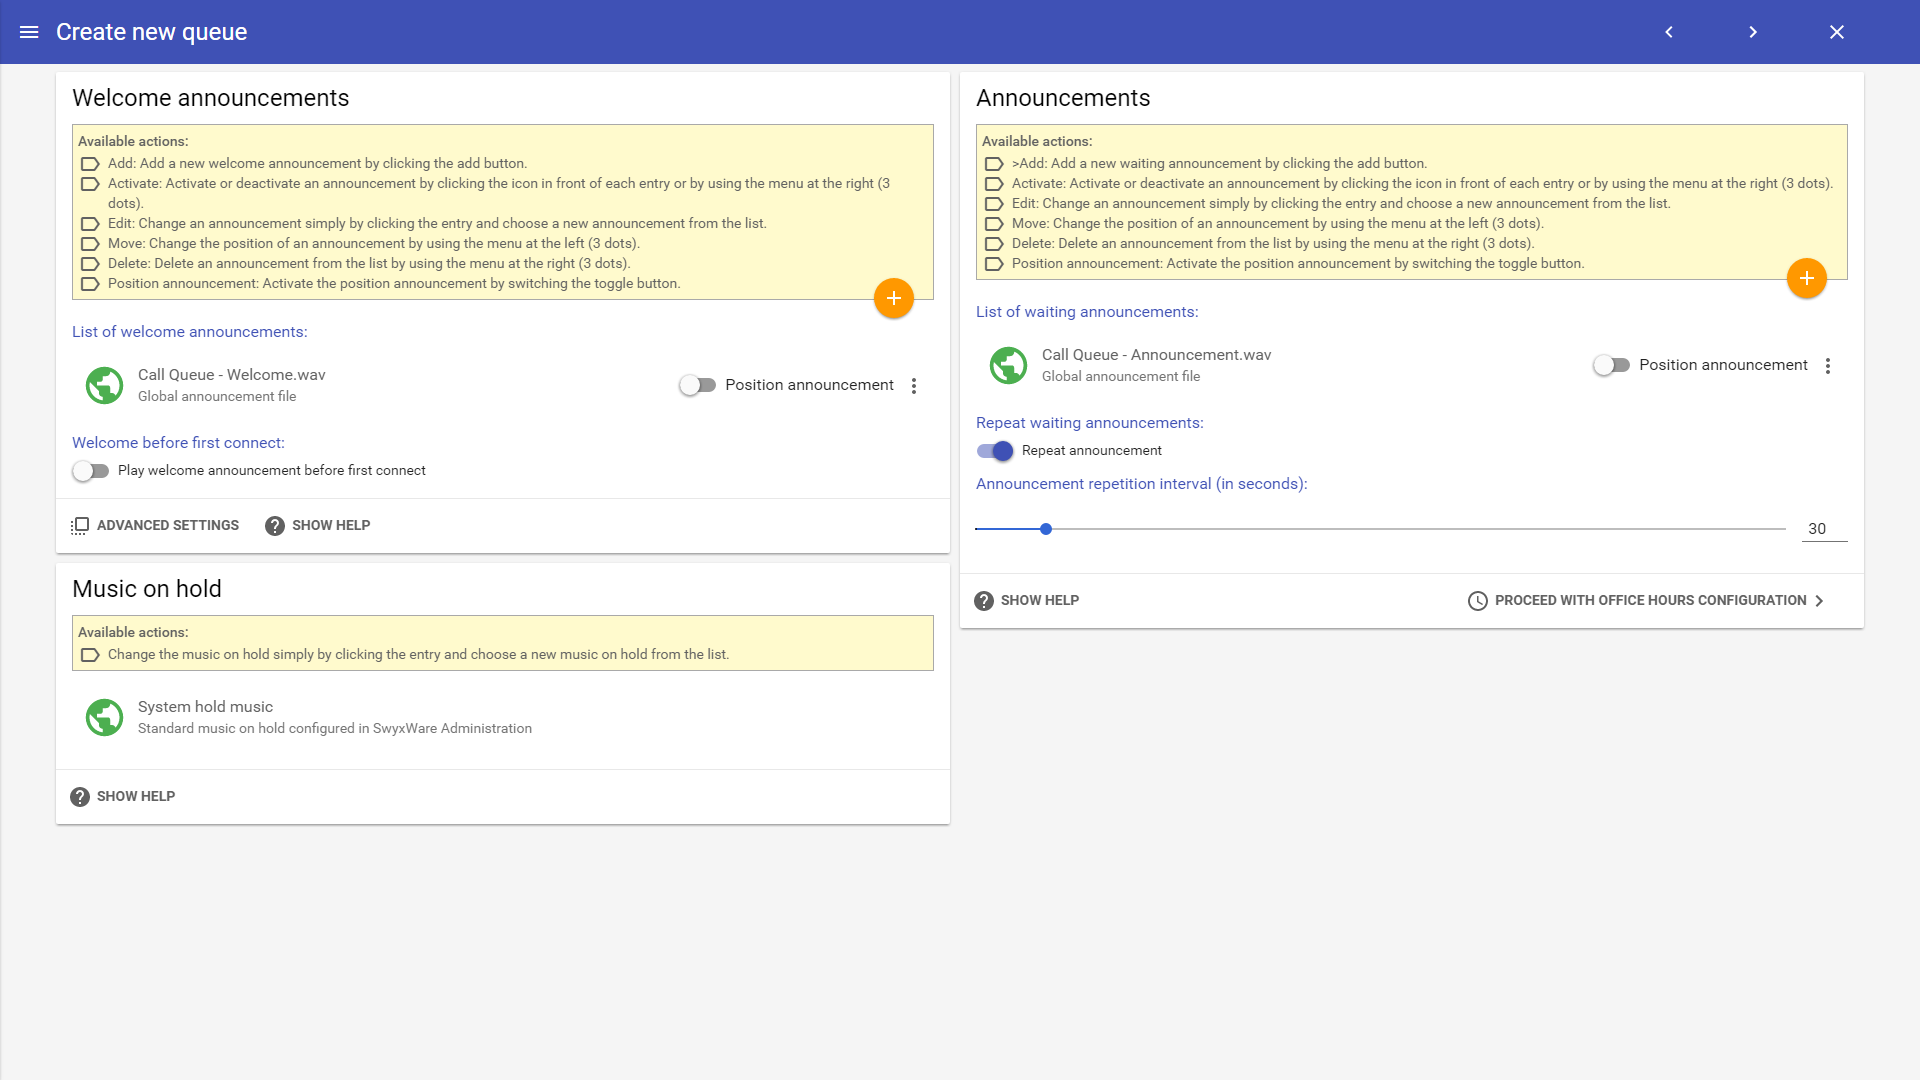The image size is (1920, 1080).
Task: Open three-dot menu for Call Queue - Welcome.wav
Action: pyautogui.click(x=914, y=386)
